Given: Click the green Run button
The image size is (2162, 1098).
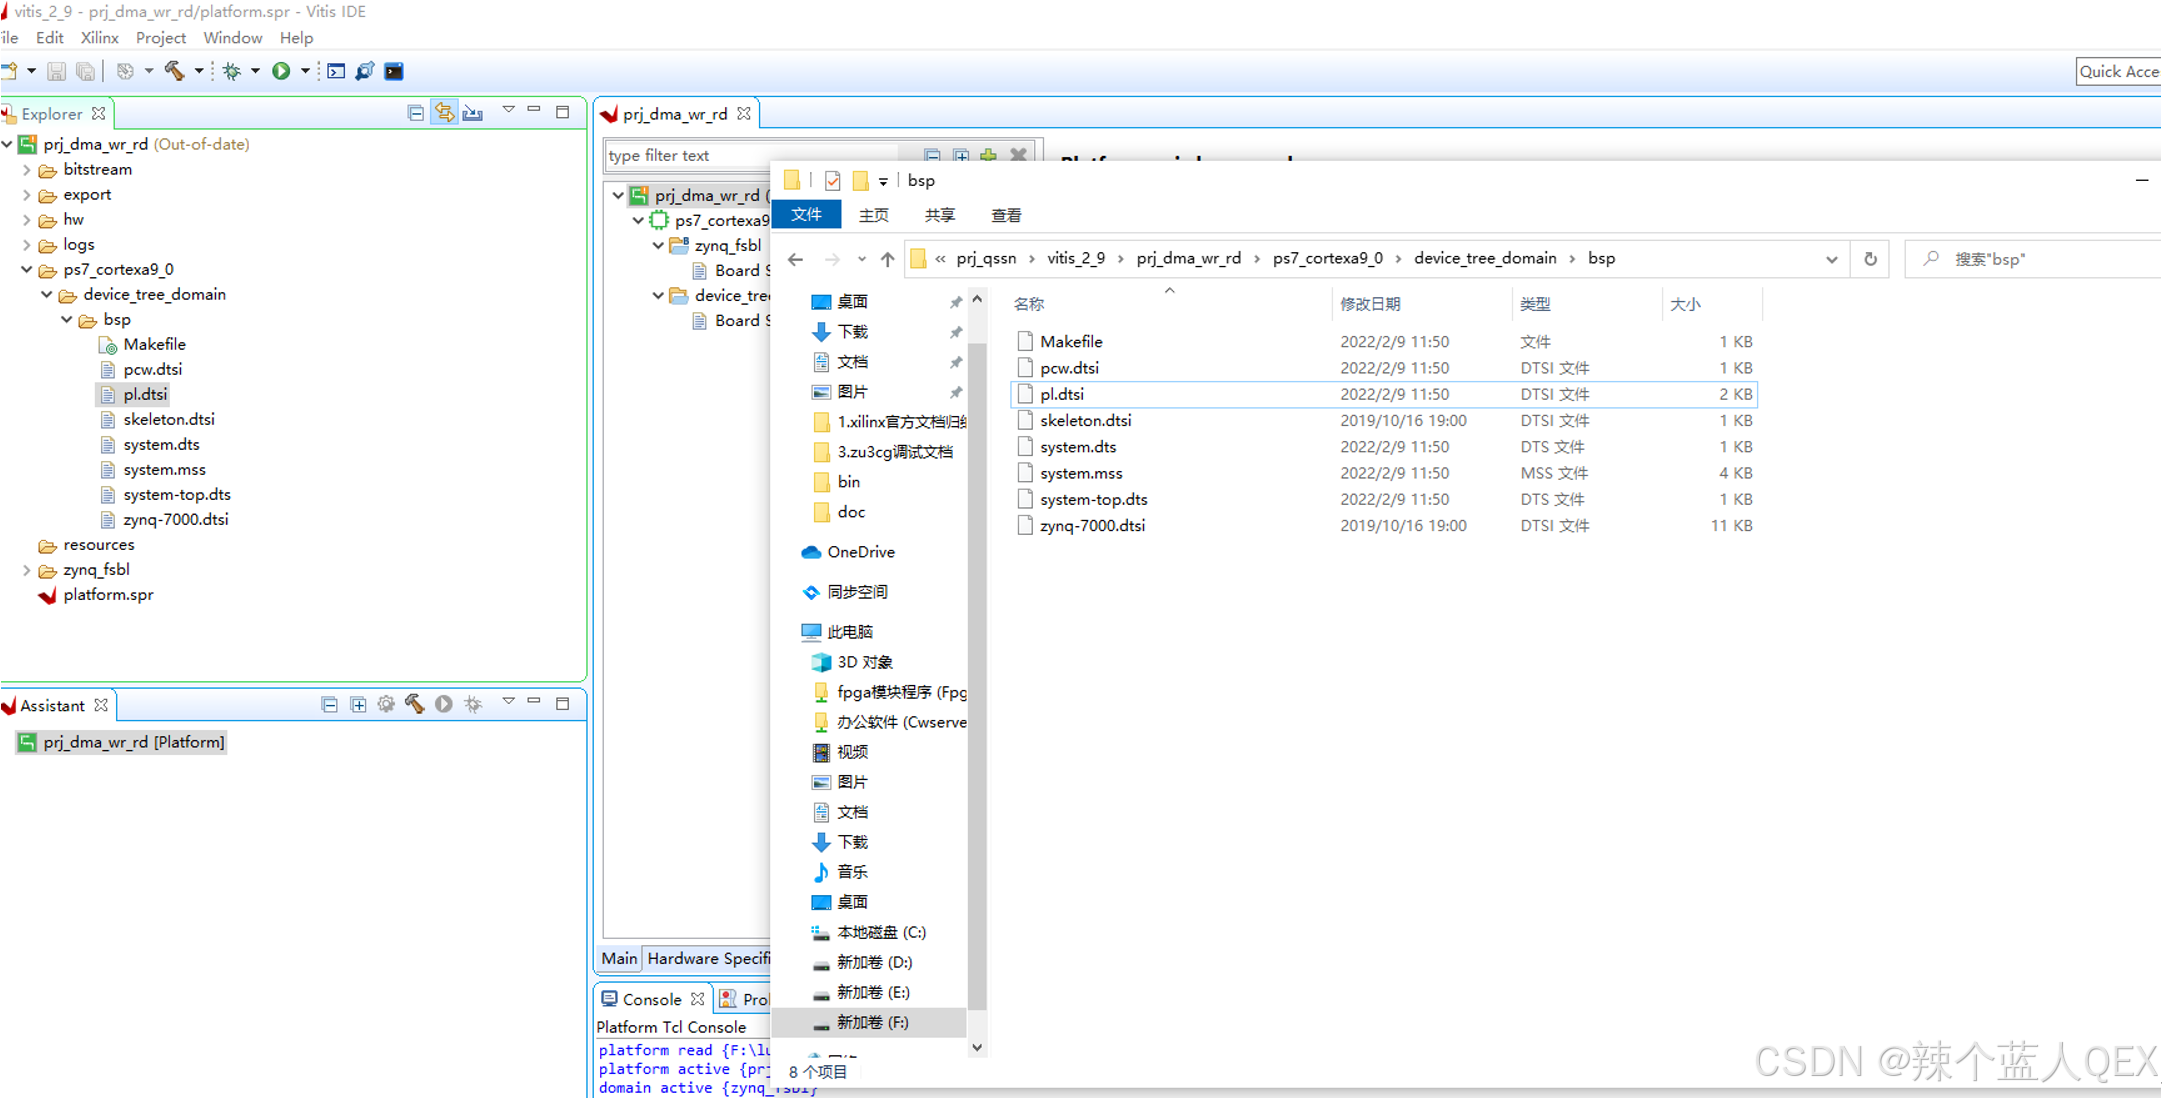Looking at the screenshot, I should [281, 71].
